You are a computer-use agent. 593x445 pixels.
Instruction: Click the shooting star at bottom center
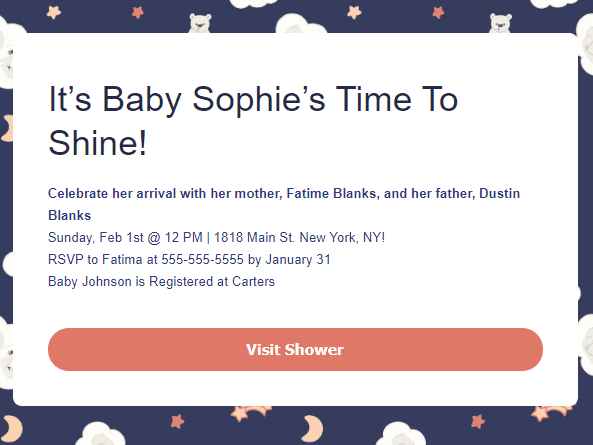pos(250,414)
